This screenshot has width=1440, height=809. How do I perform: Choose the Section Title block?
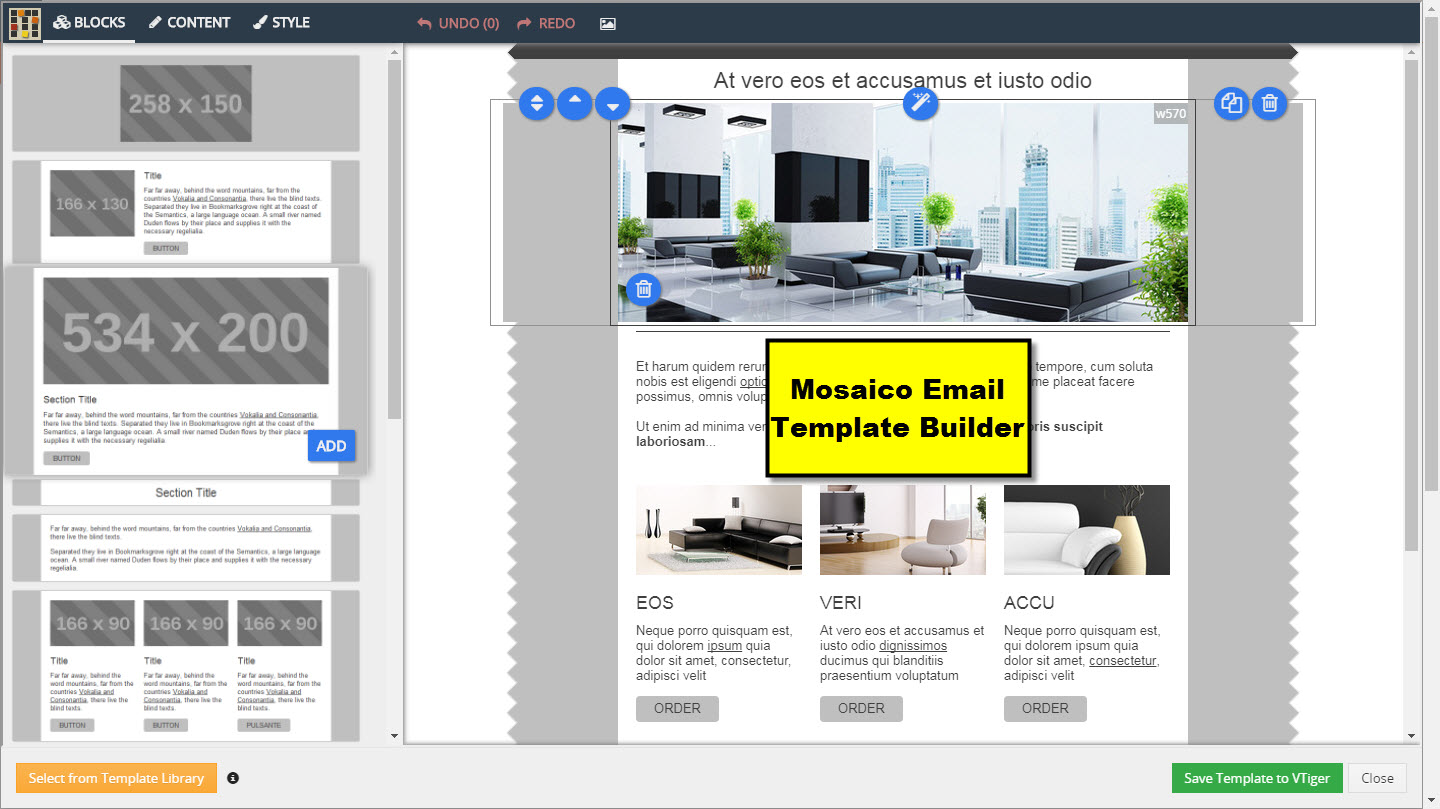coord(186,493)
